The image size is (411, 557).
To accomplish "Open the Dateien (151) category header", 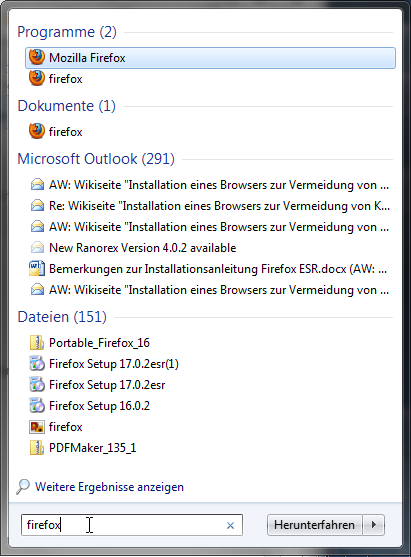I will pos(62,317).
